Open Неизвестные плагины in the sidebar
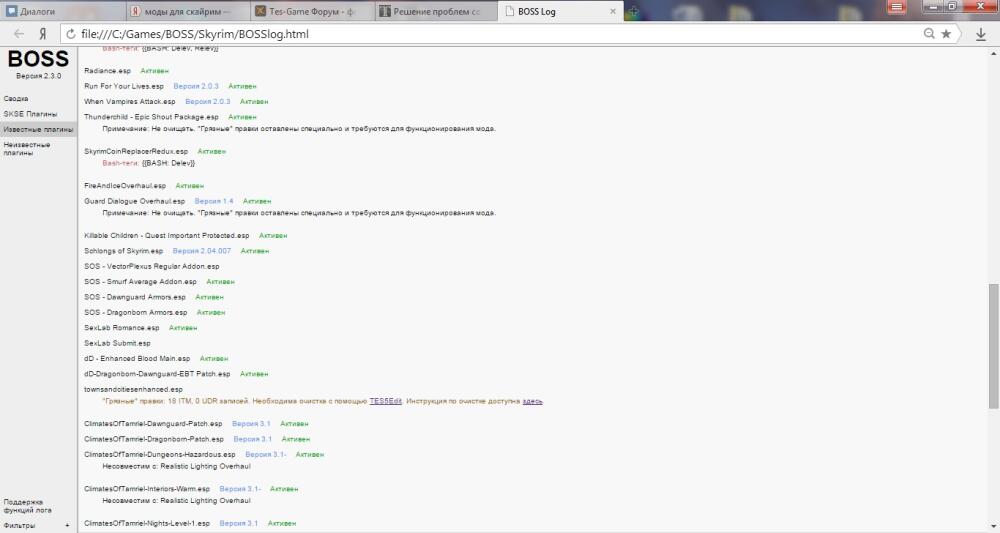 [27, 149]
